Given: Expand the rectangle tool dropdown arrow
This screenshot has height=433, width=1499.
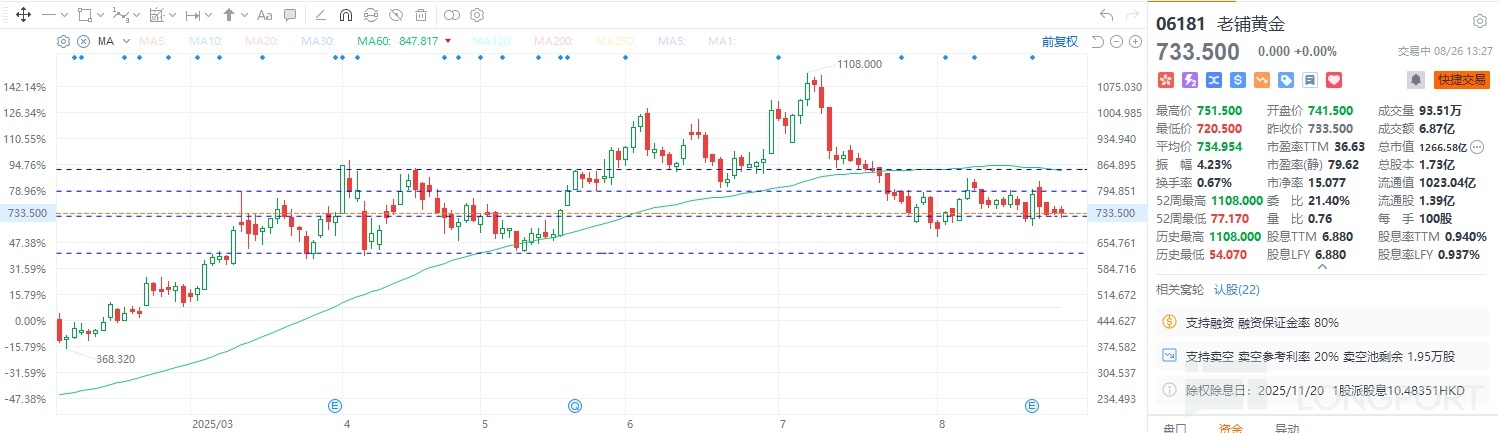Looking at the screenshot, I should pyautogui.click(x=101, y=15).
